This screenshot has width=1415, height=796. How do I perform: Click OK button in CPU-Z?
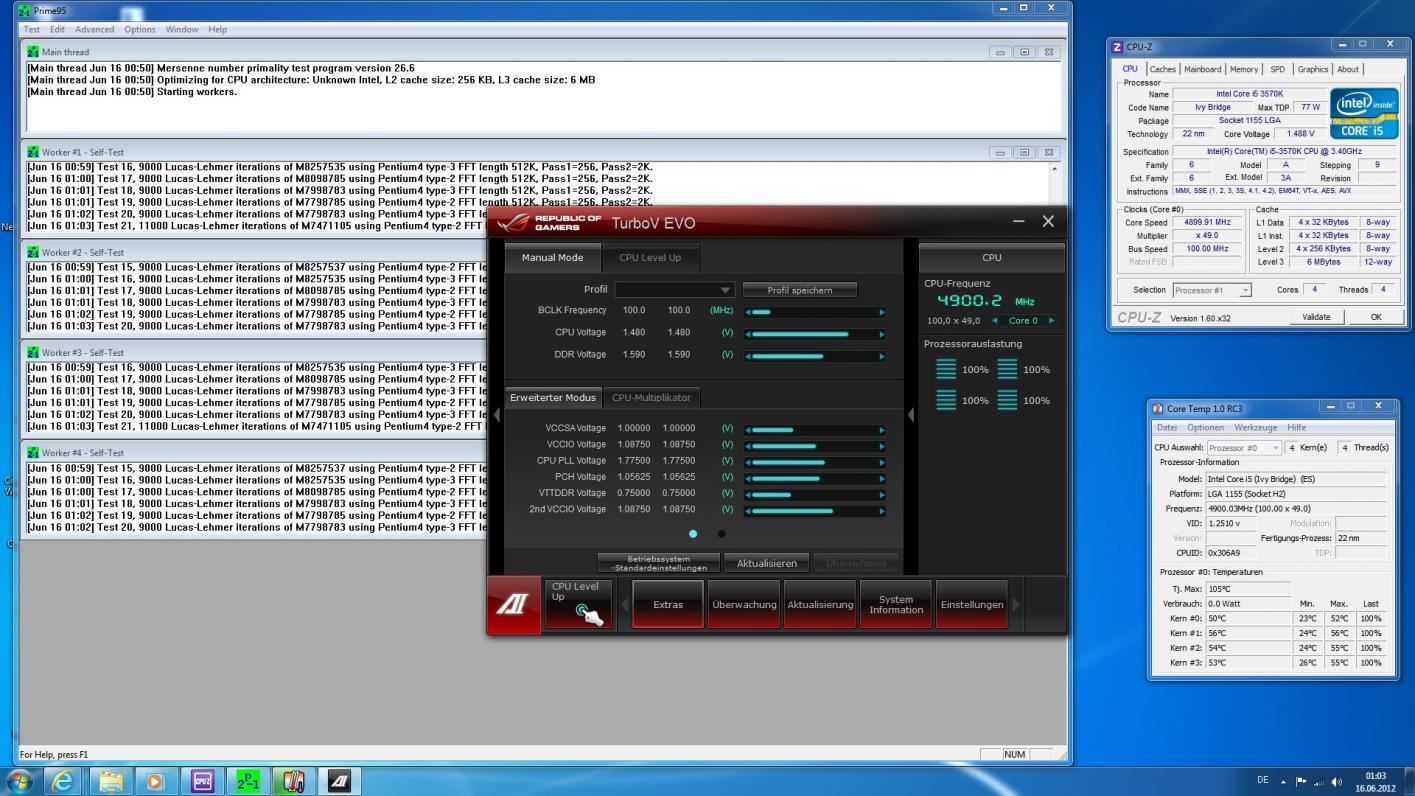[x=1375, y=317]
